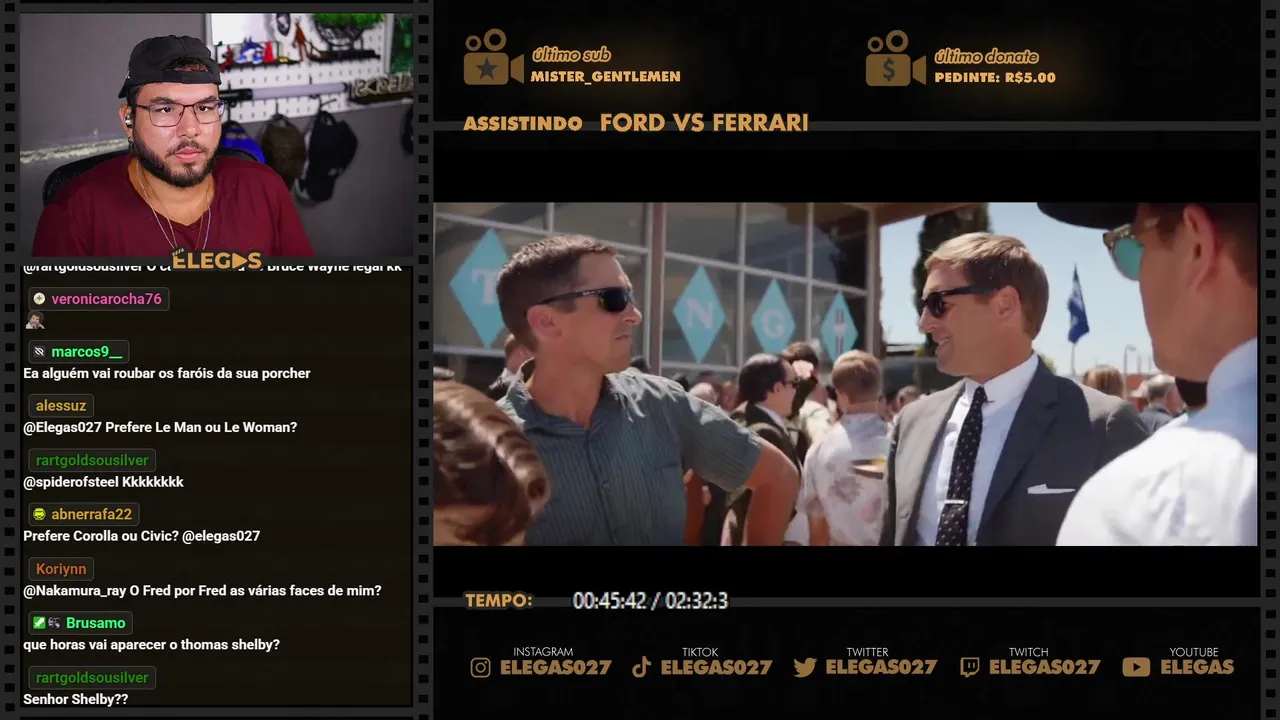
Task: Click the ELEGAS027 Twitch handle text
Action: (1044, 667)
